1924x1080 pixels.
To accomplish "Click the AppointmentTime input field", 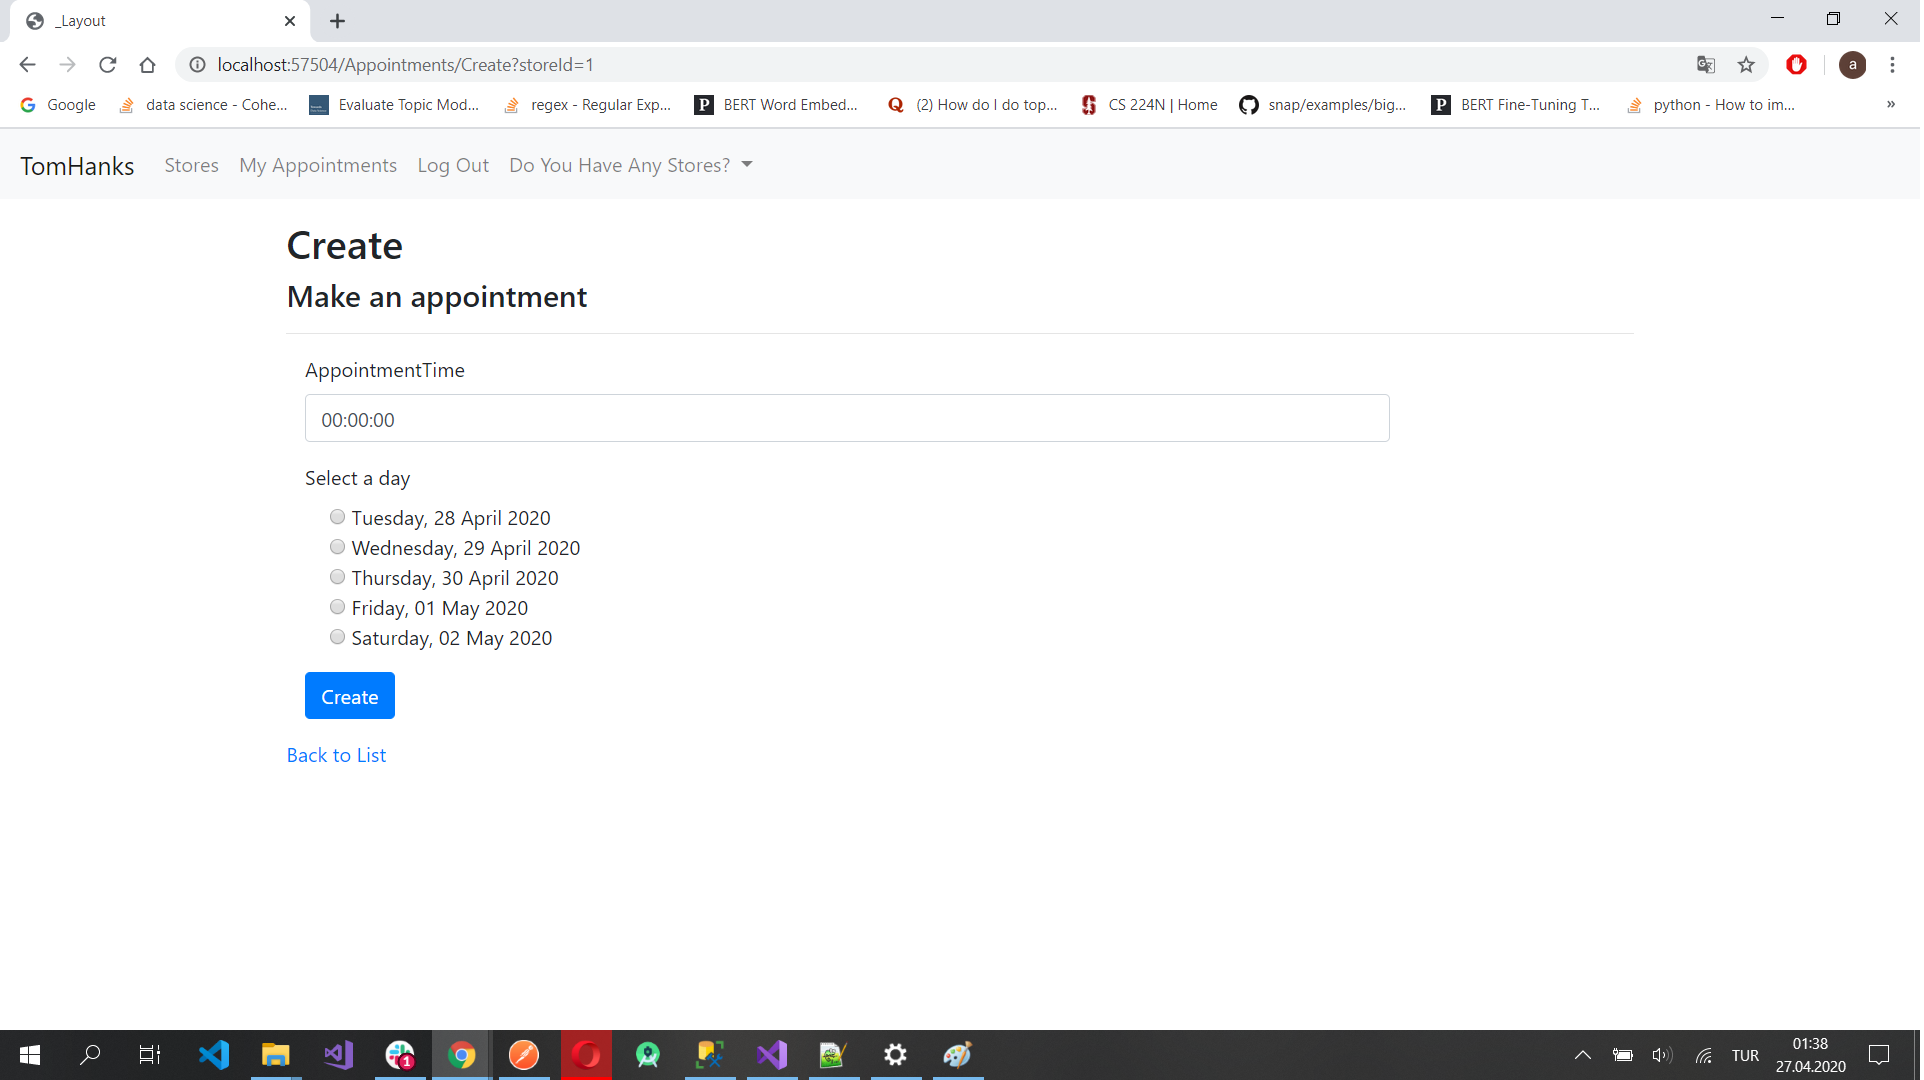I will pos(848,419).
